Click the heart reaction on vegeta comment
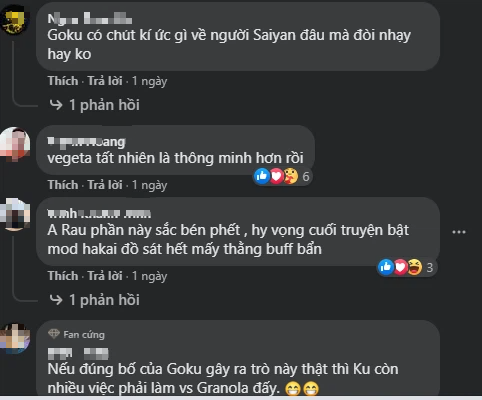 276,176
